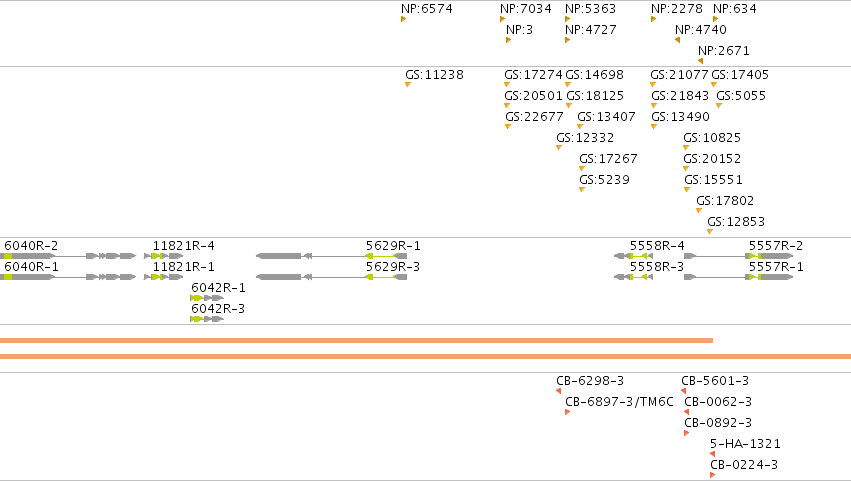Select the NP:4727 feature label
This screenshot has width=851, height=481.
pyautogui.click(x=590, y=30)
